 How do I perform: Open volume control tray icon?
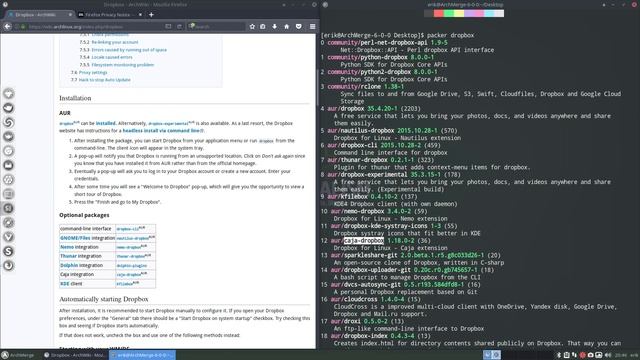pos(608,355)
